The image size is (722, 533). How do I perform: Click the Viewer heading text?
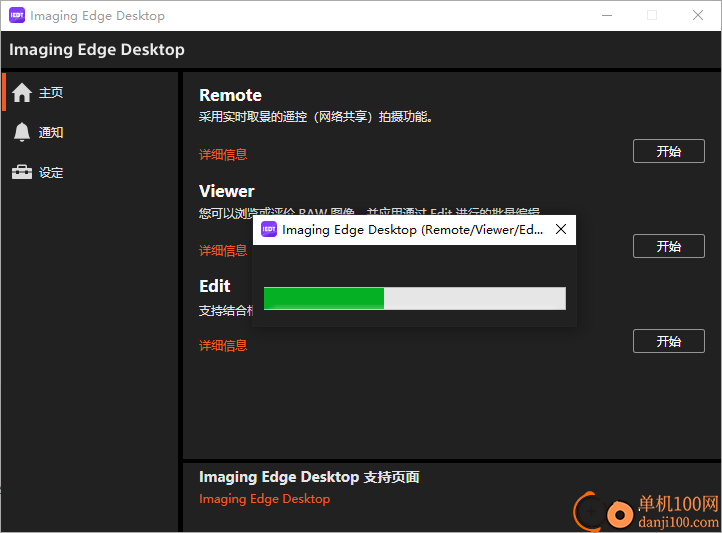227,191
